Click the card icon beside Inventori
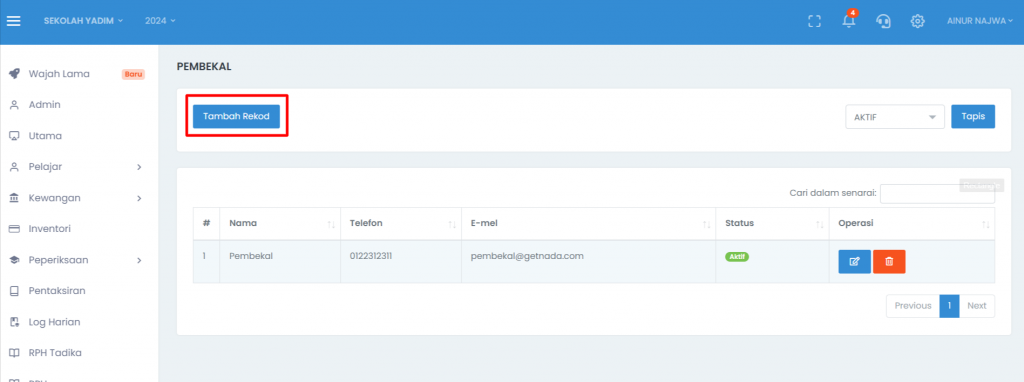The height and width of the screenshot is (382, 1024). [x=14, y=229]
